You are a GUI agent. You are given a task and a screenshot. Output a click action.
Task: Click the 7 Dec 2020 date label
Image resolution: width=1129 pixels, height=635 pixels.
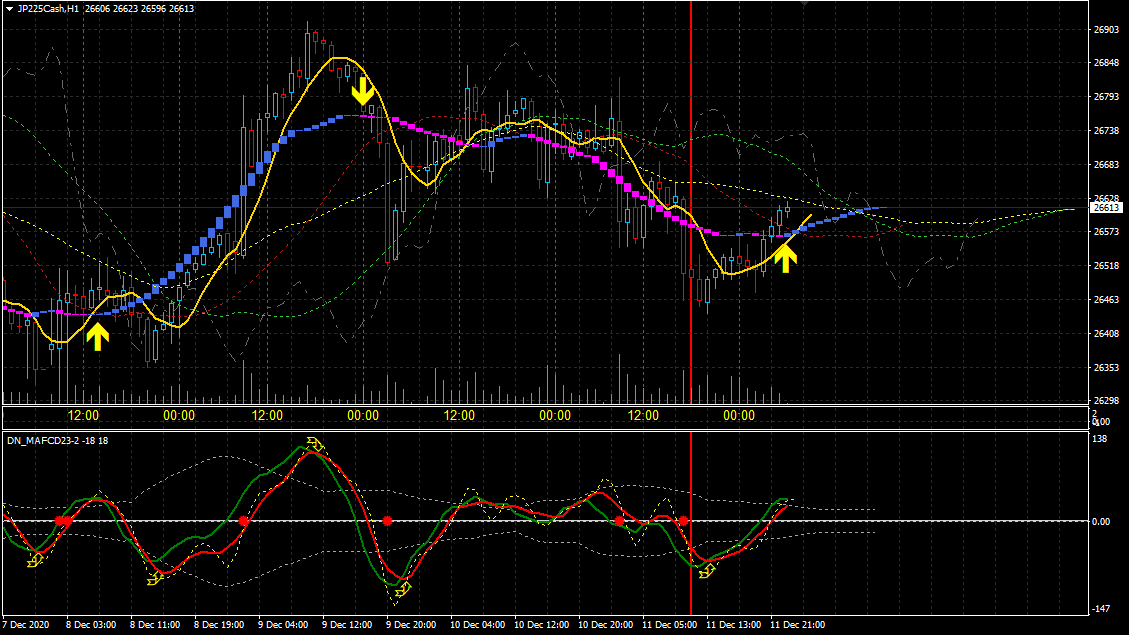tap(26, 624)
